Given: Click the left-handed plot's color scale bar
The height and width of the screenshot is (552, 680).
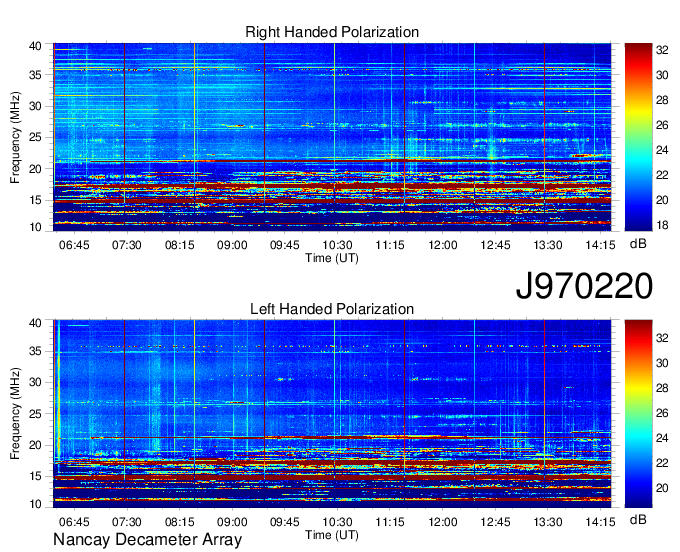Looking at the screenshot, I should click(x=638, y=414).
